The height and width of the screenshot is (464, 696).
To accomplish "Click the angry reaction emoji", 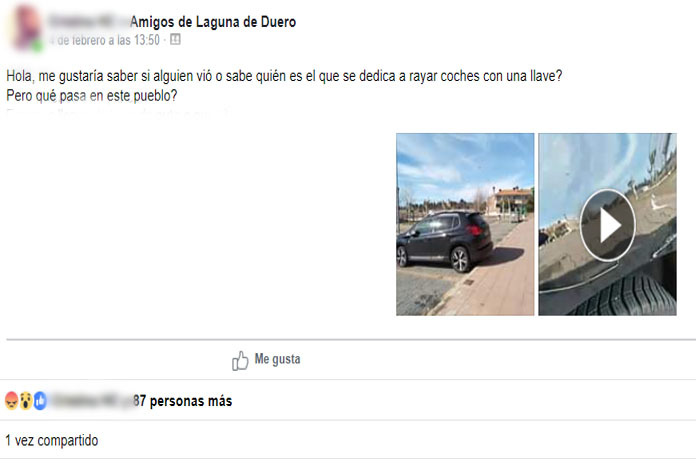I will coord(12,401).
